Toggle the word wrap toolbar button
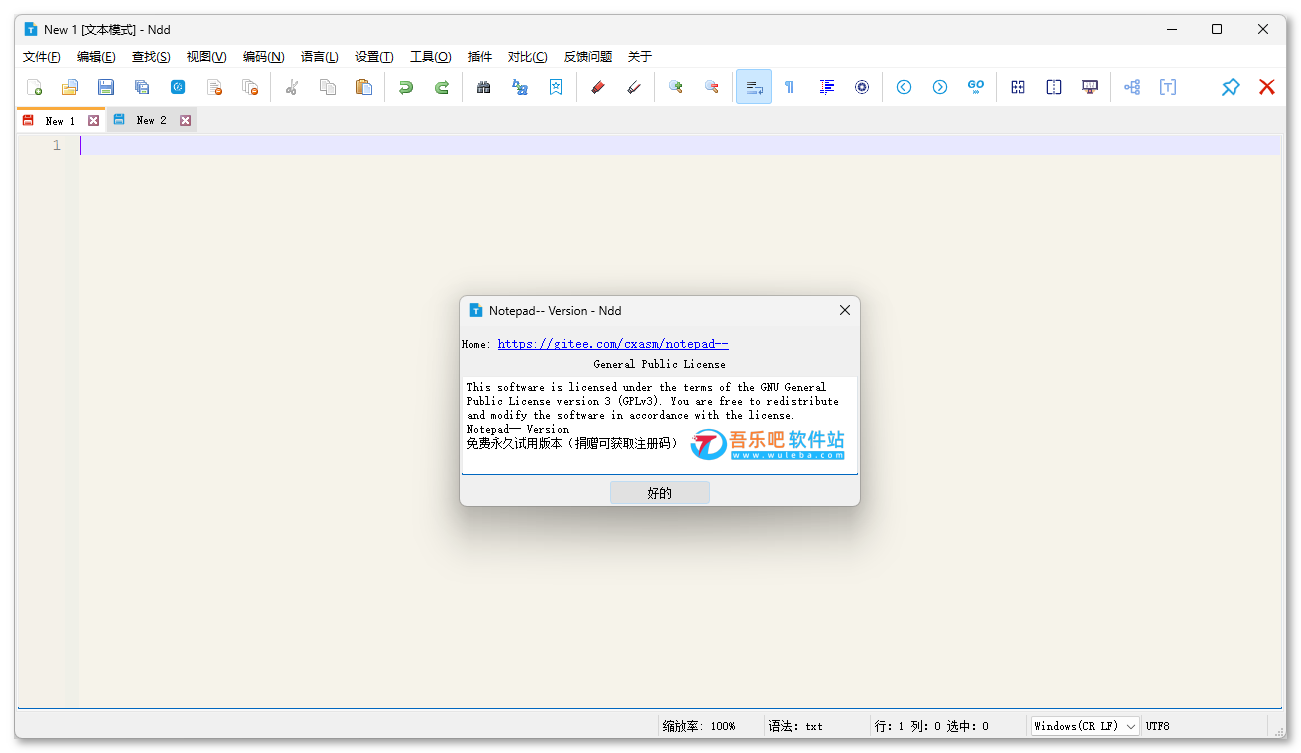Screen dimensions: 1301x753 pos(754,87)
